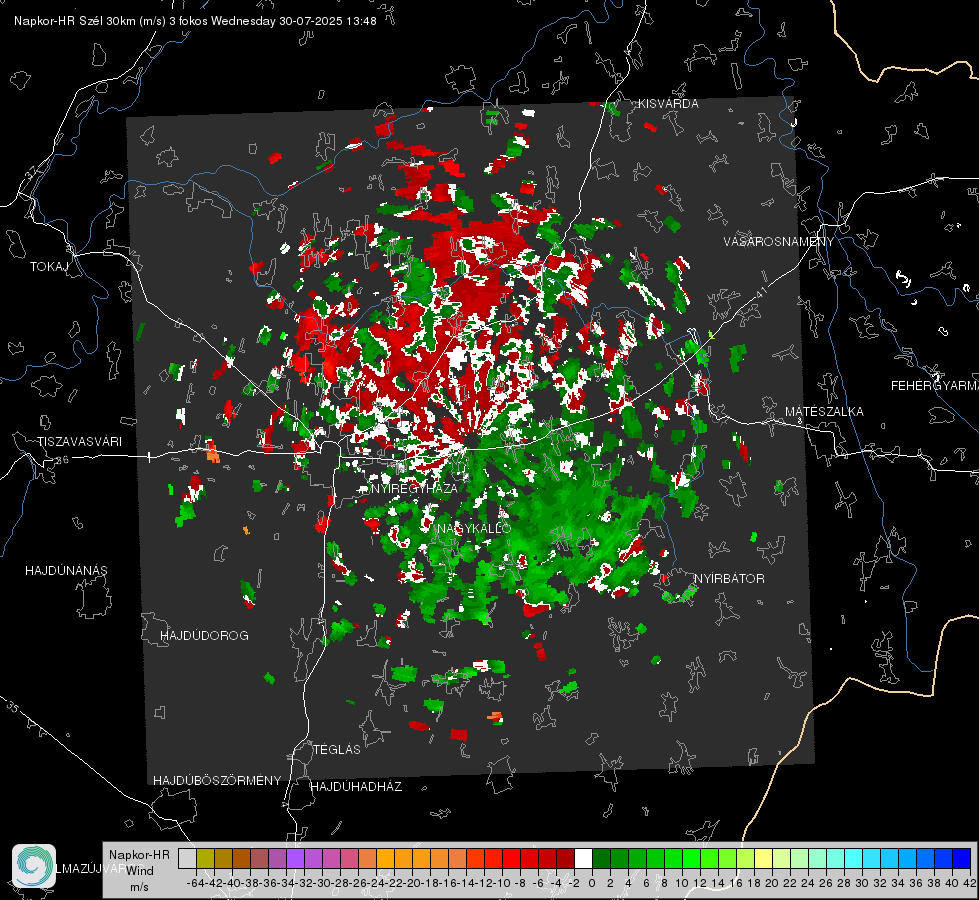Image resolution: width=979 pixels, height=900 pixels.
Task: Click the header title 'Napkor-HR Szél 30km'
Action: (76, 21)
